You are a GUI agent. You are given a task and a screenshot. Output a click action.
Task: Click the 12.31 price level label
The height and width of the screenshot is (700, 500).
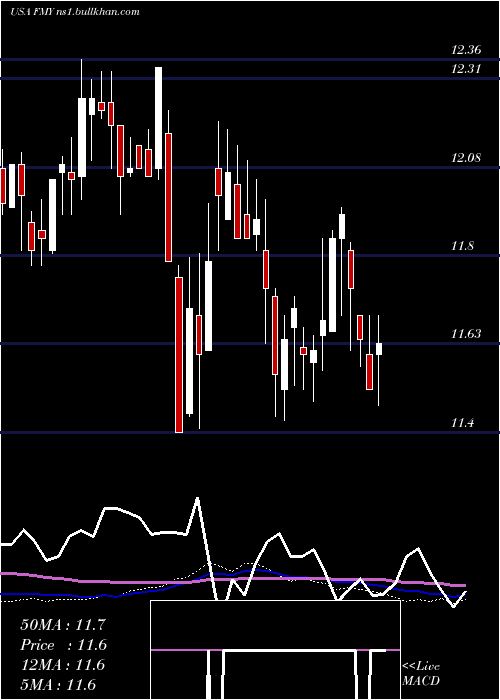466,69
